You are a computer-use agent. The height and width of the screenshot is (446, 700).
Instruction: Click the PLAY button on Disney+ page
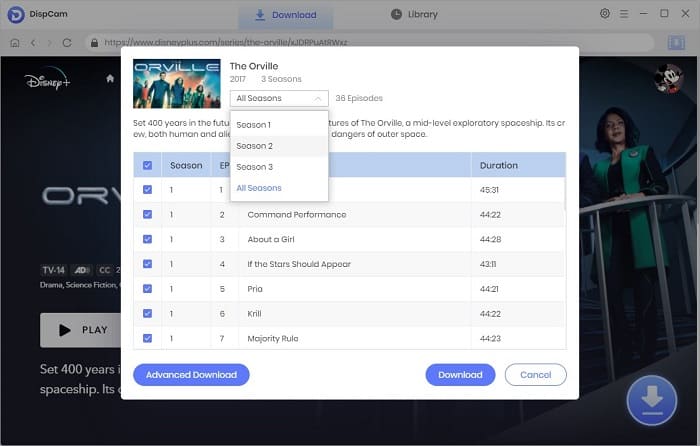tap(80, 330)
